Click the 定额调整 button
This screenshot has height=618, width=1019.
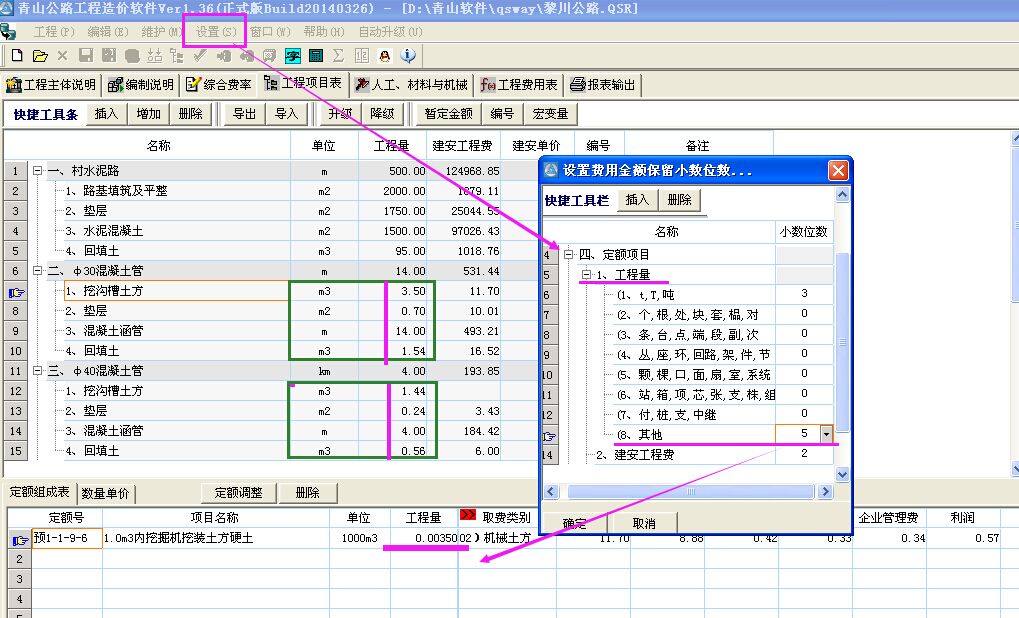click(238, 493)
